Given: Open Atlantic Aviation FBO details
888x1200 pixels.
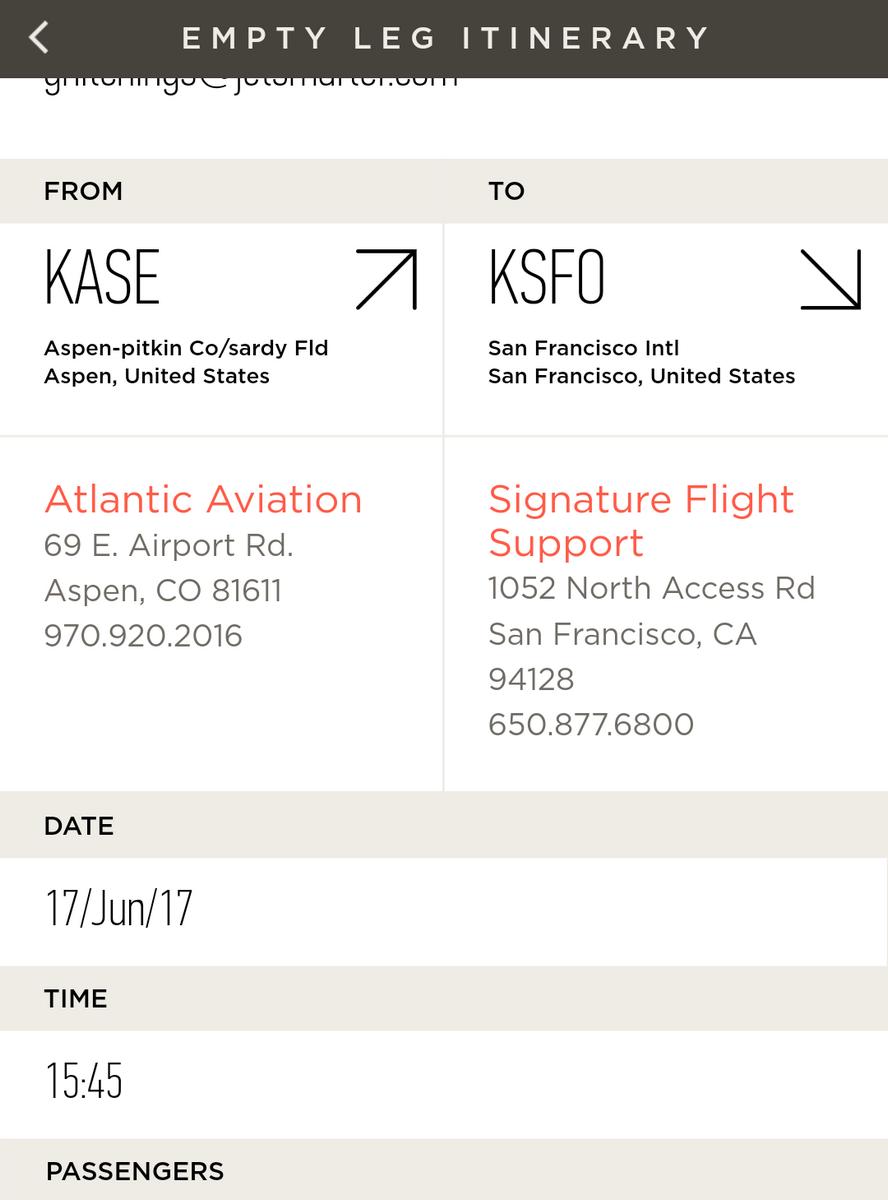Looking at the screenshot, I should pos(203,499).
